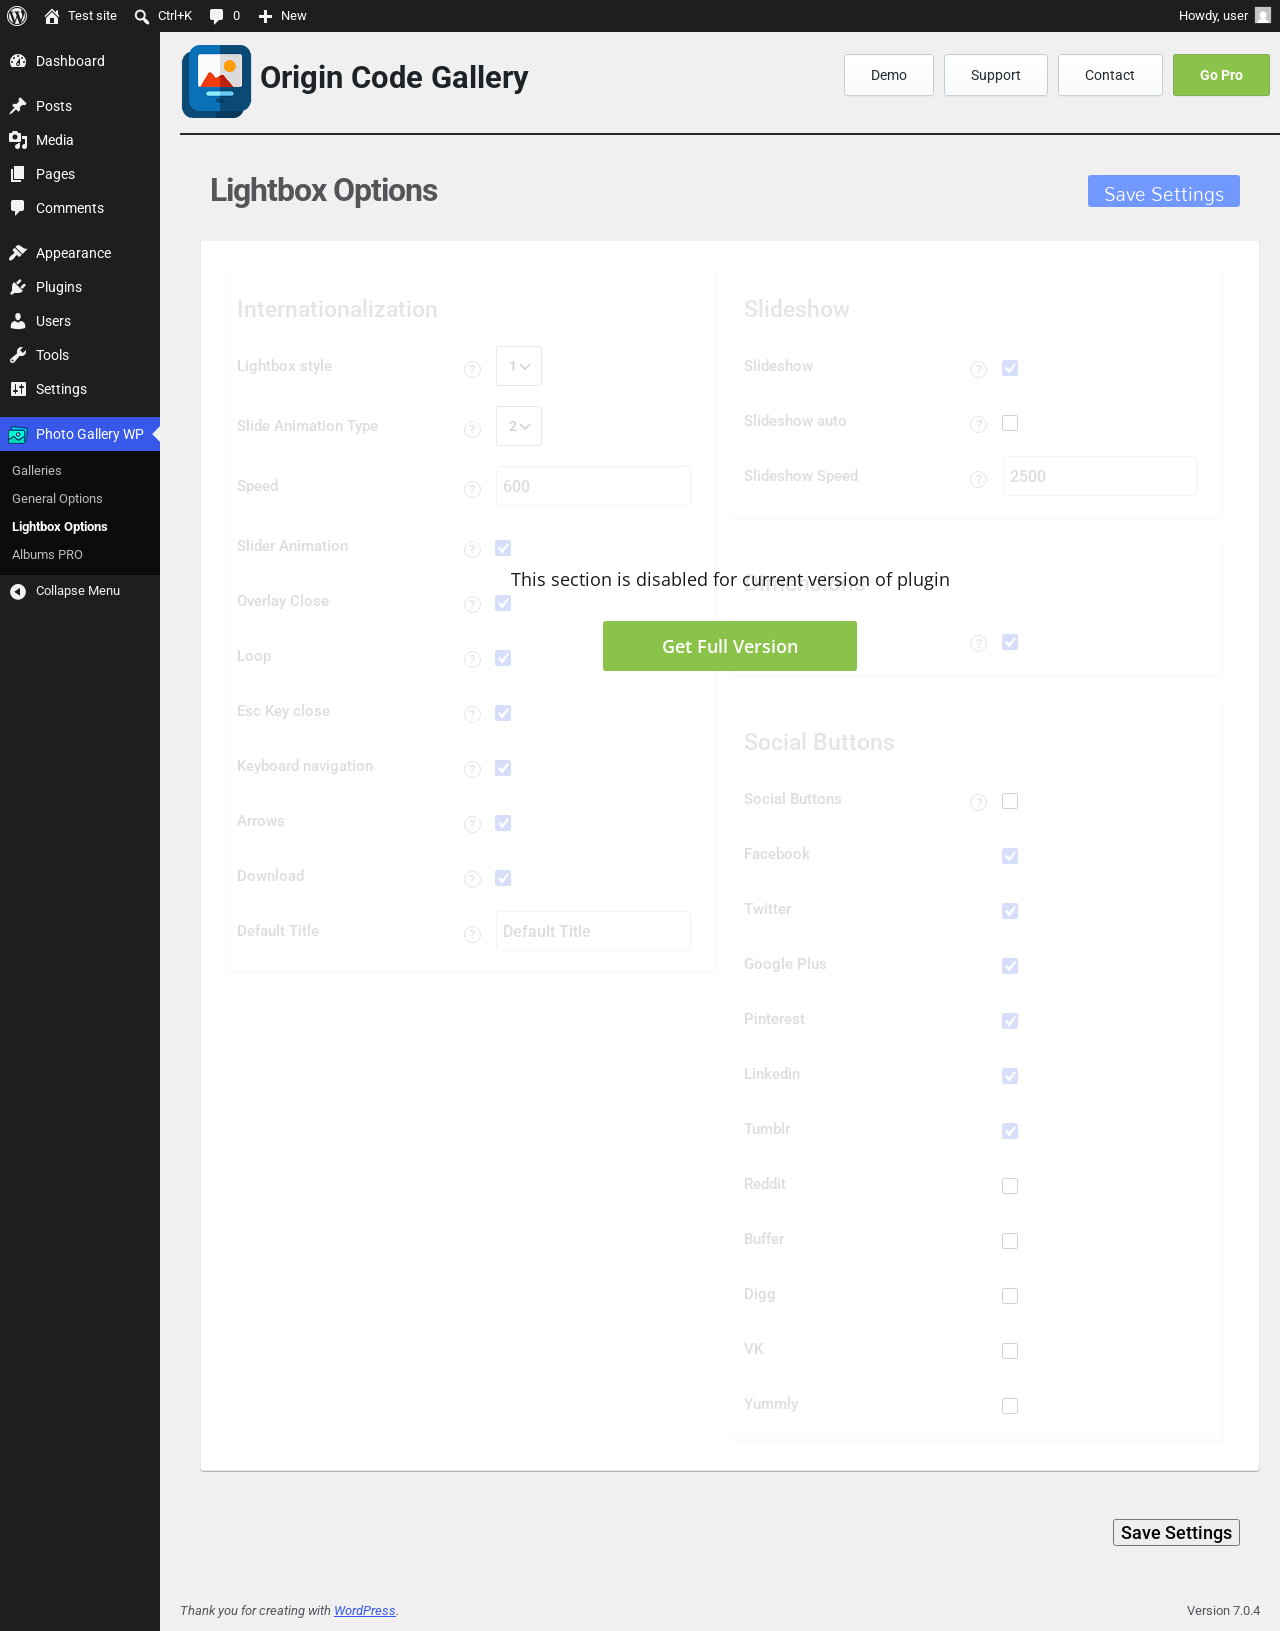
Task: Click the Appearance paintbrush icon
Action: pos(18,253)
